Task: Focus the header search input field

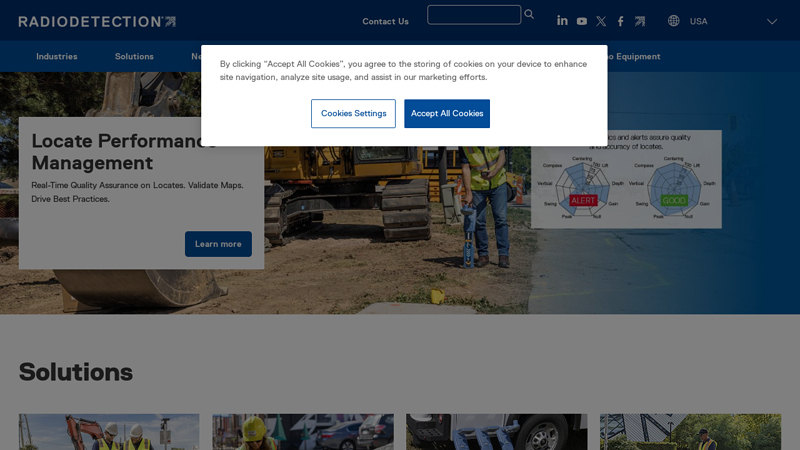Action: coord(473,15)
